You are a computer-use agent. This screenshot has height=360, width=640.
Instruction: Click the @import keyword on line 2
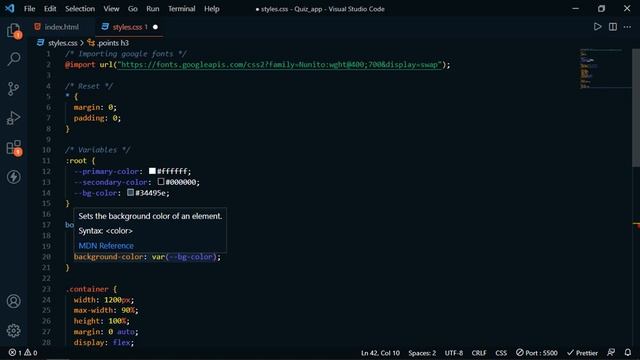80,64
